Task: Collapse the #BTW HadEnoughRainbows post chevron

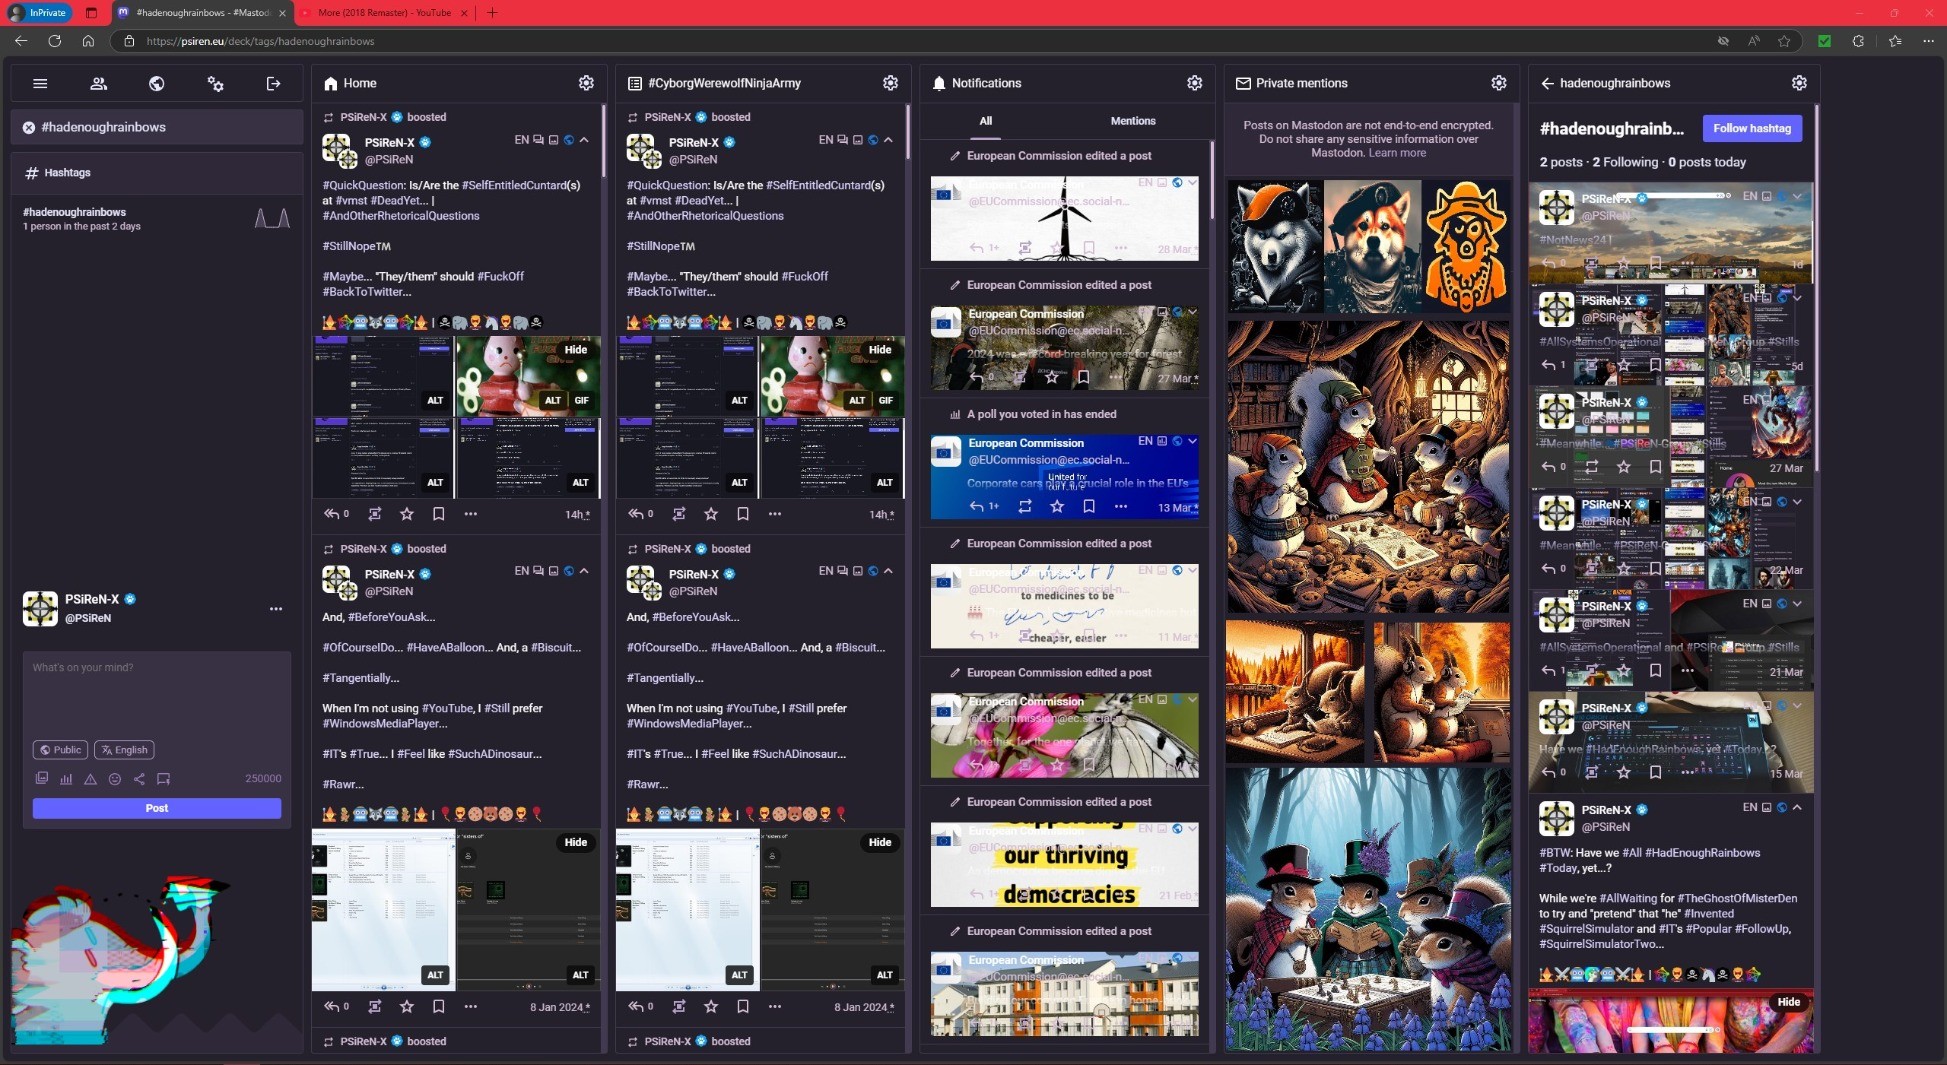Action: tap(1798, 807)
